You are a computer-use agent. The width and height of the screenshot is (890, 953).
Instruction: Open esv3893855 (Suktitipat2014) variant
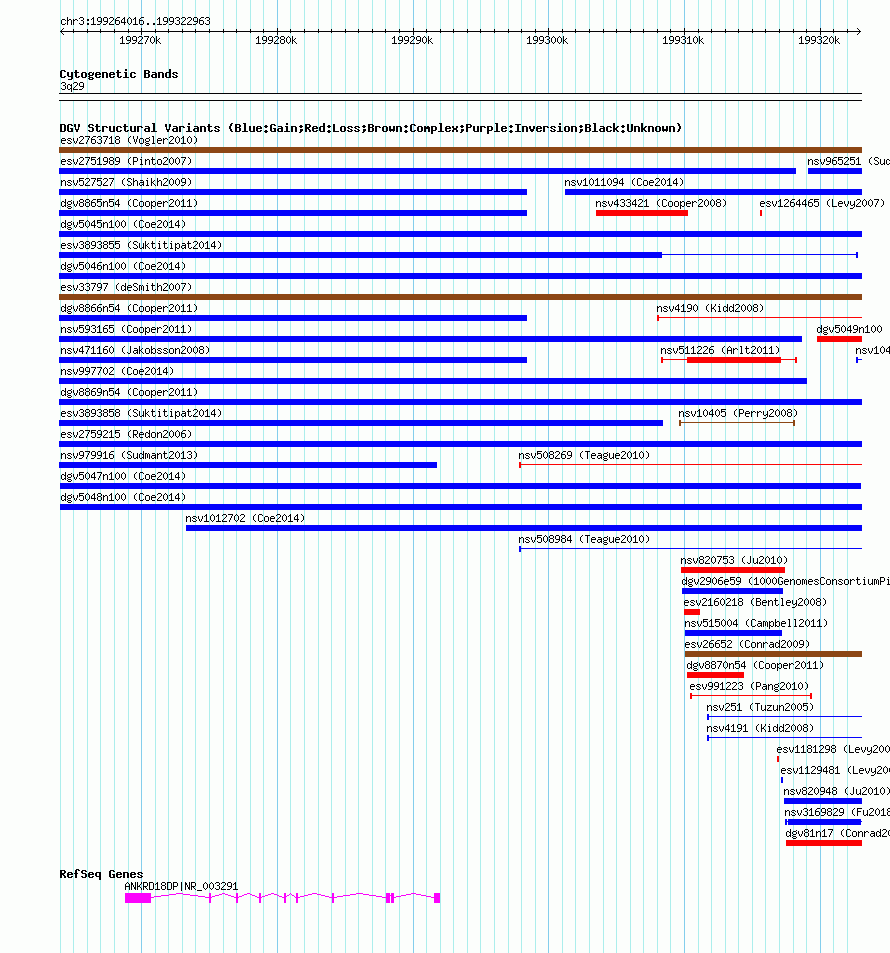pos(141,245)
